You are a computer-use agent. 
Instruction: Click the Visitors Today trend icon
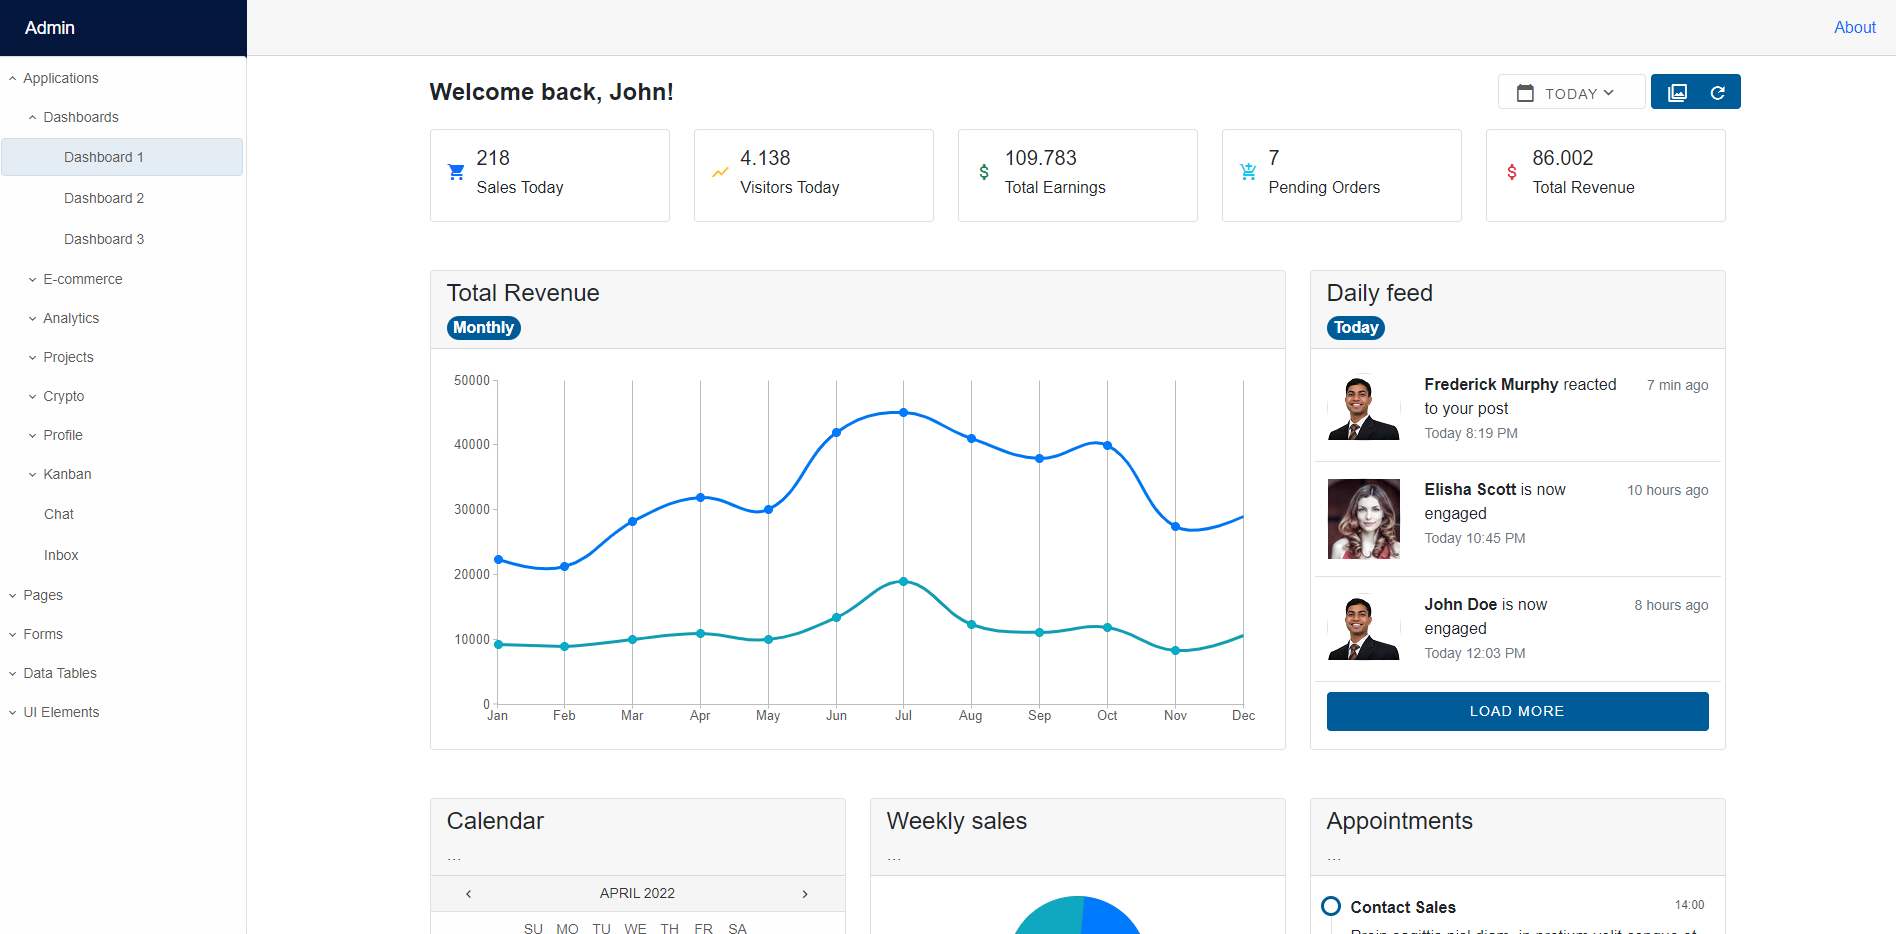[720, 172]
